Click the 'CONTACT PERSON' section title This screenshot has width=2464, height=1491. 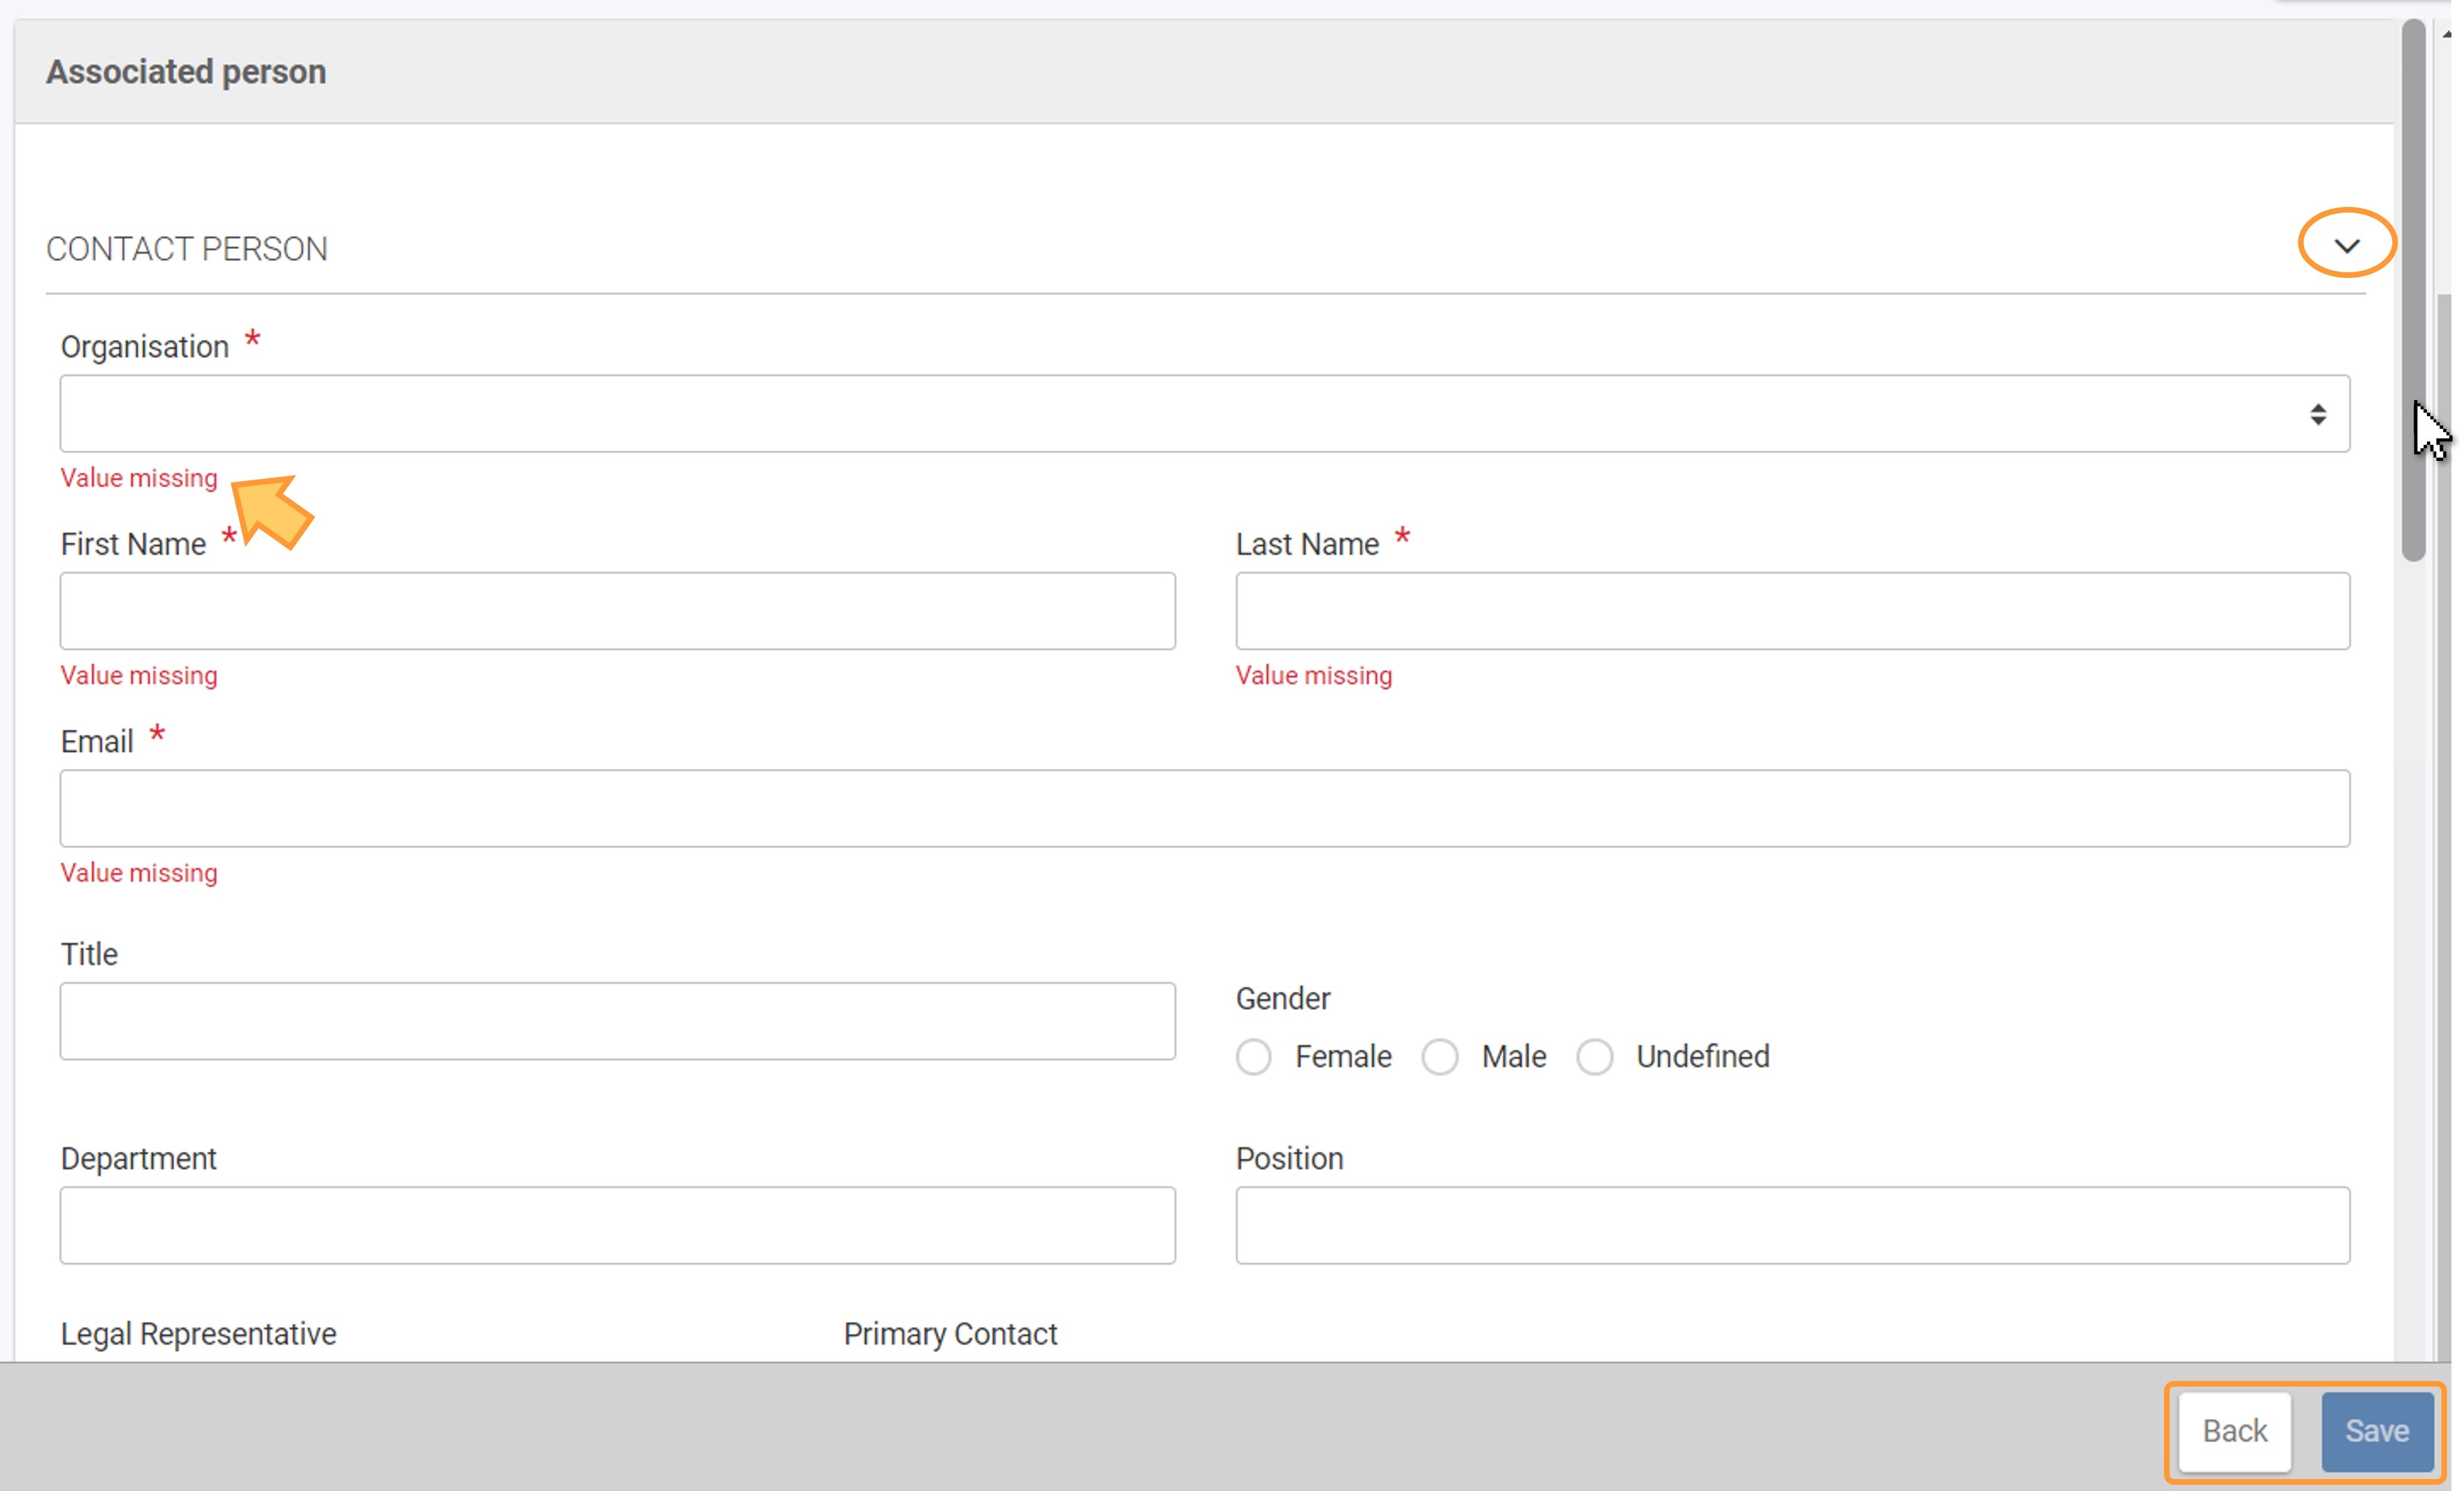[x=187, y=249]
